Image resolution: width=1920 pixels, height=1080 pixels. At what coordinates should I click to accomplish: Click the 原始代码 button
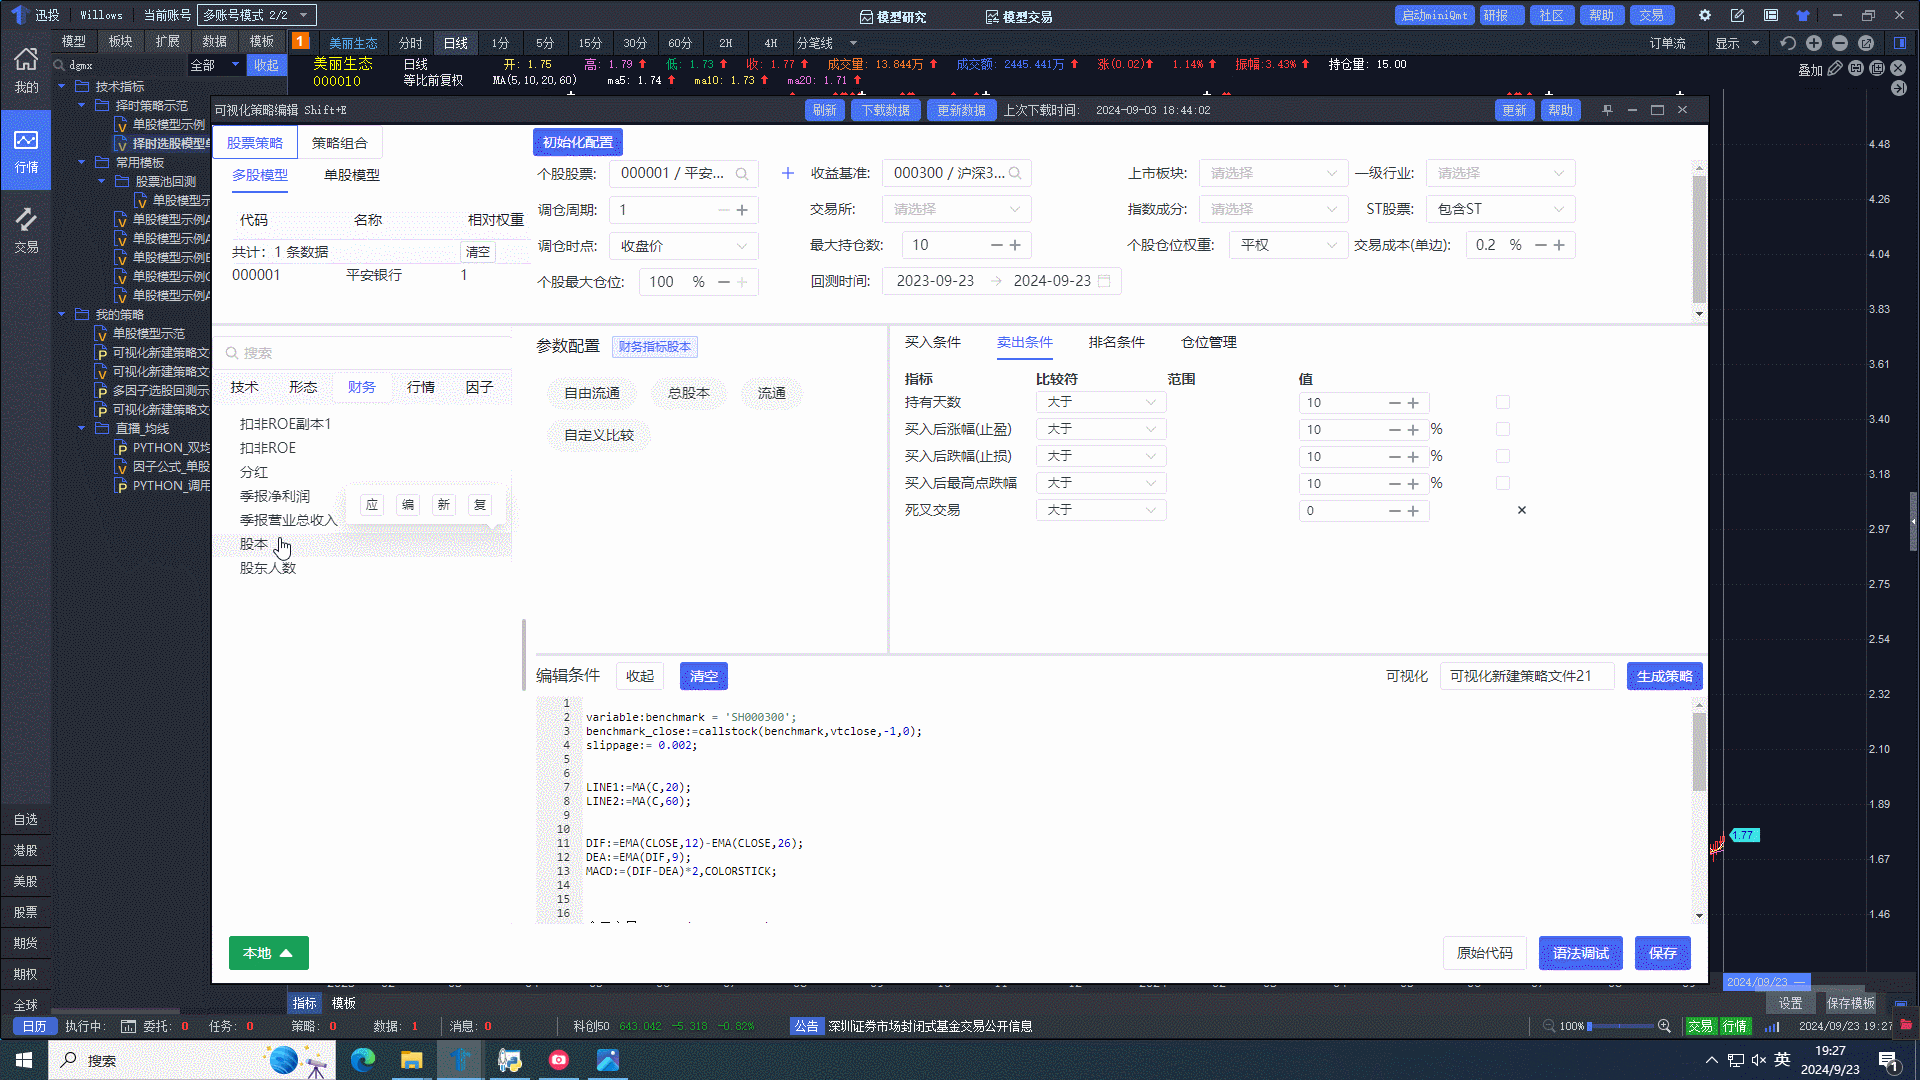tap(1484, 953)
